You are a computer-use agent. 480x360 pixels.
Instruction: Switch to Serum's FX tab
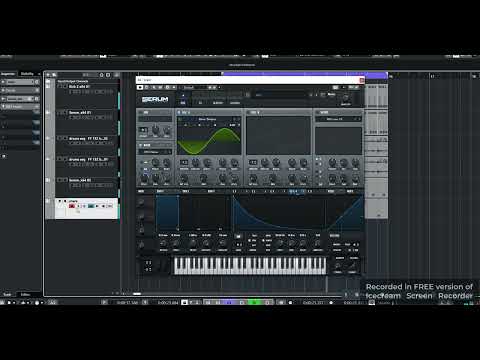(200, 103)
